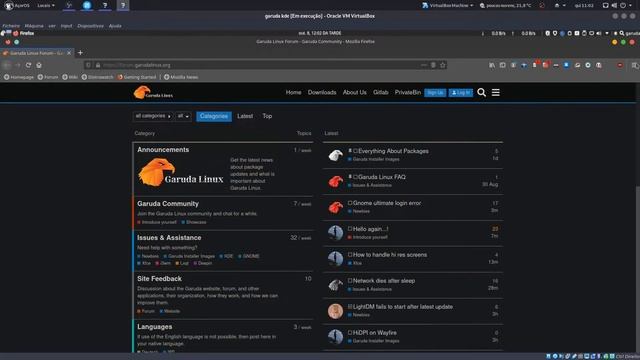Image resolution: width=640 pixels, height=360 pixels.
Task: Open the Mozilla News bookmark
Action: (x=181, y=77)
